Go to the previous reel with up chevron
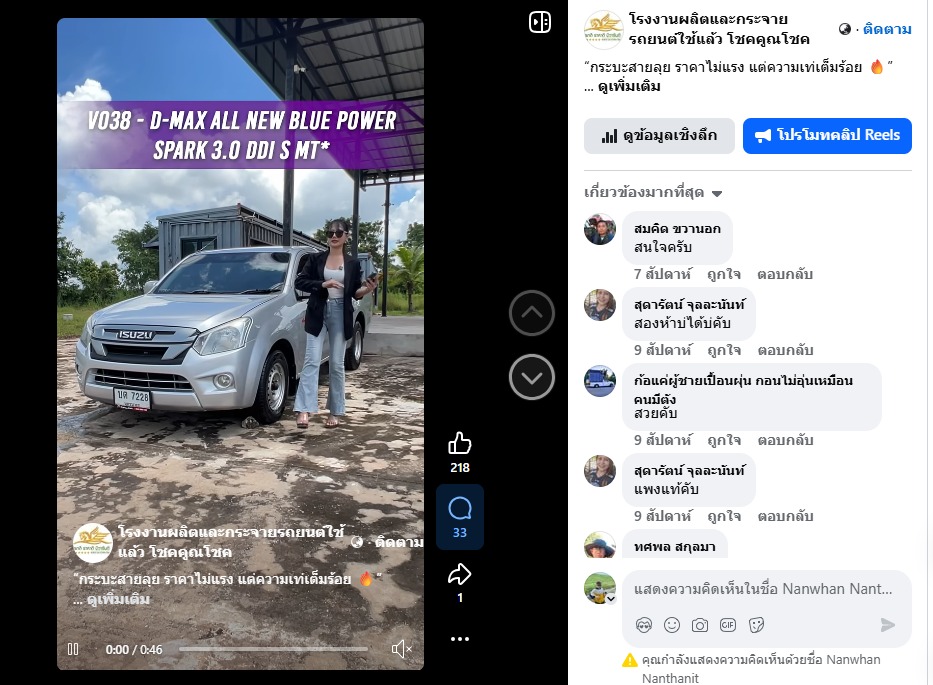 (532, 313)
